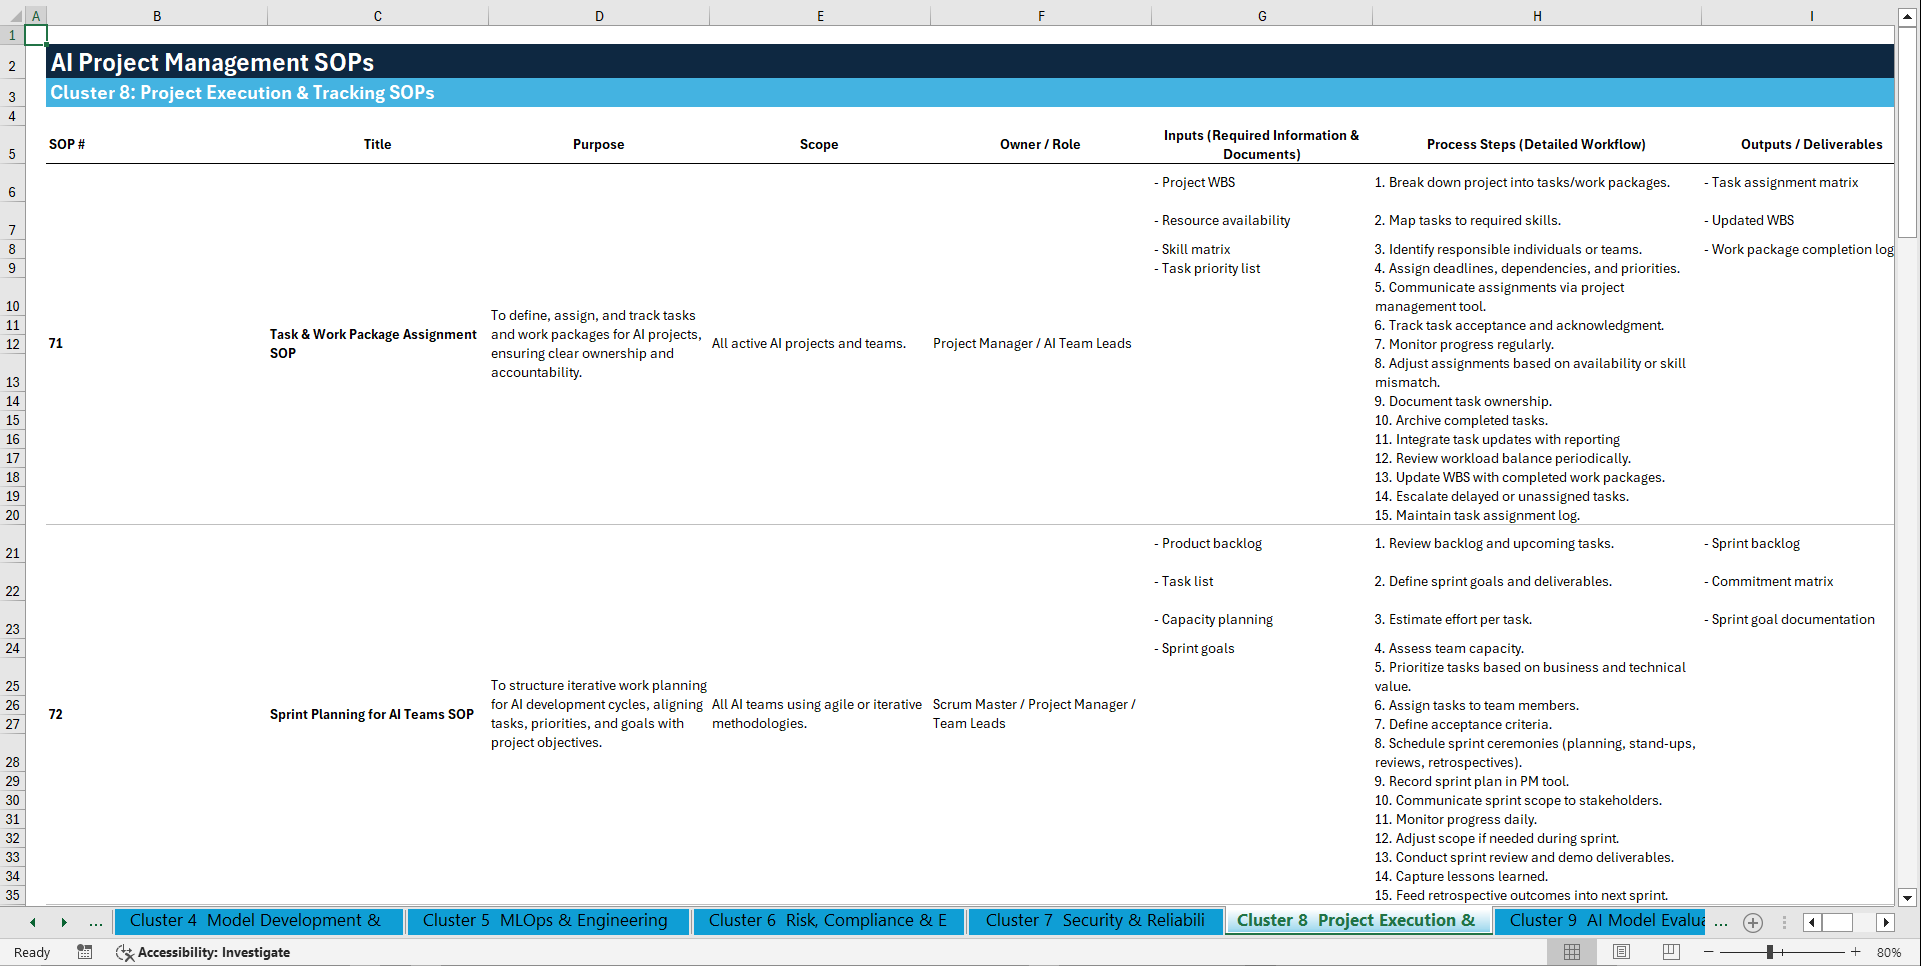Zoom out using the minus icon
The width and height of the screenshot is (1921, 966).
[1708, 952]
